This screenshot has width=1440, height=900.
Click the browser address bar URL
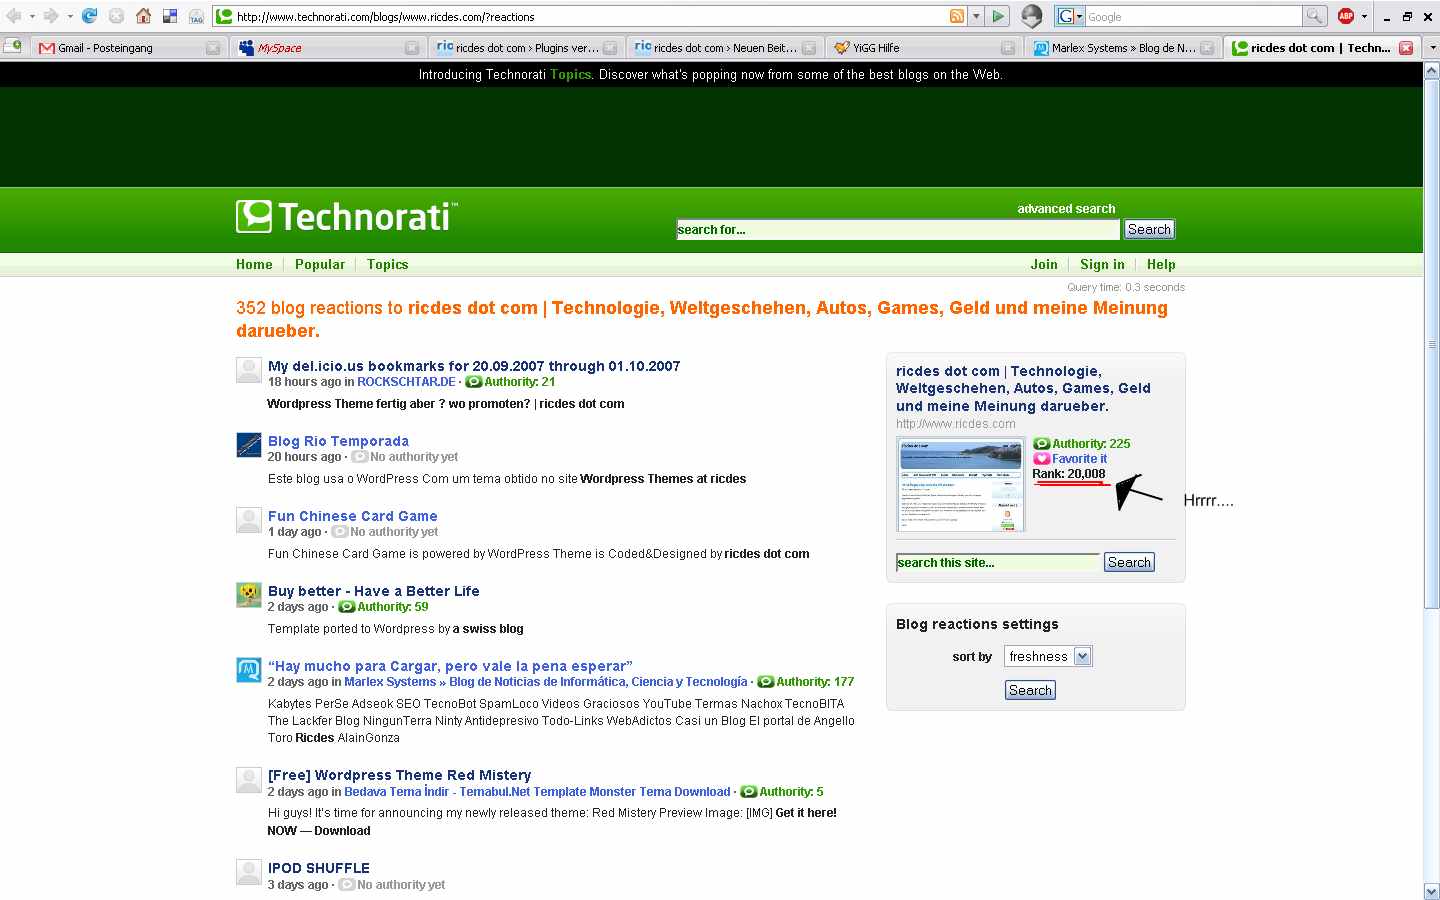point(590,16)
